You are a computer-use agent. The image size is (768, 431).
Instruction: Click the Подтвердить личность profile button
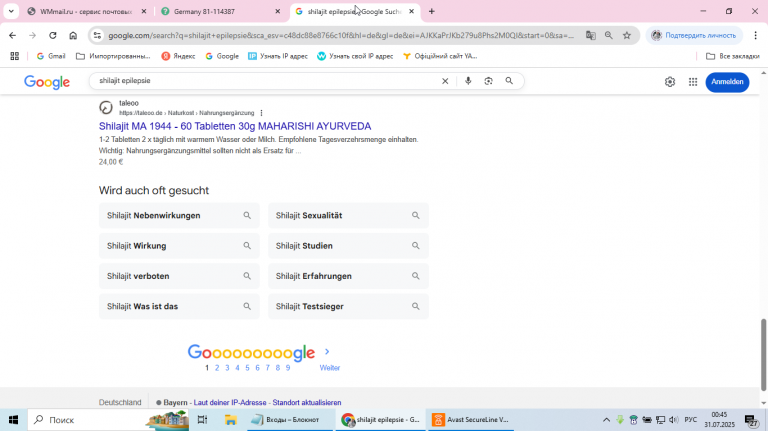pos(694,35)
